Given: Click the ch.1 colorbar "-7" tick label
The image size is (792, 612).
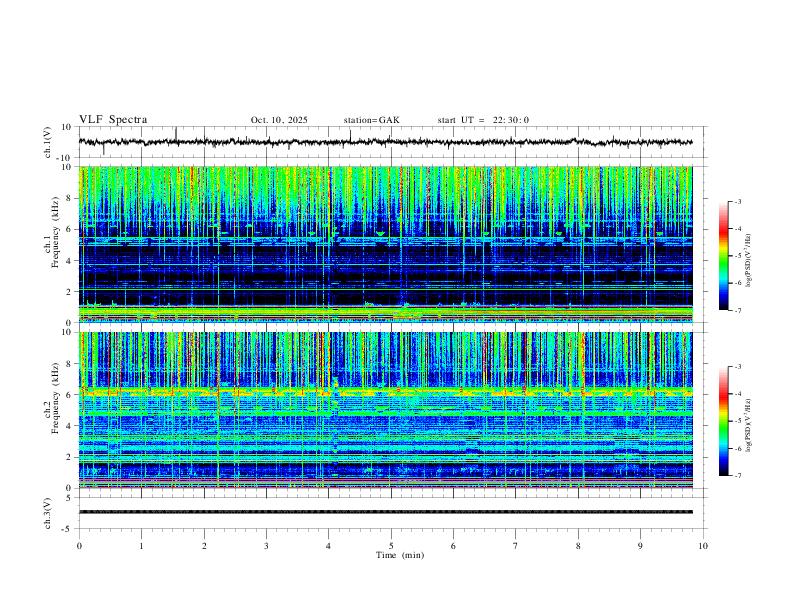Looking at the screenshot, I should (x=737, y=310).
